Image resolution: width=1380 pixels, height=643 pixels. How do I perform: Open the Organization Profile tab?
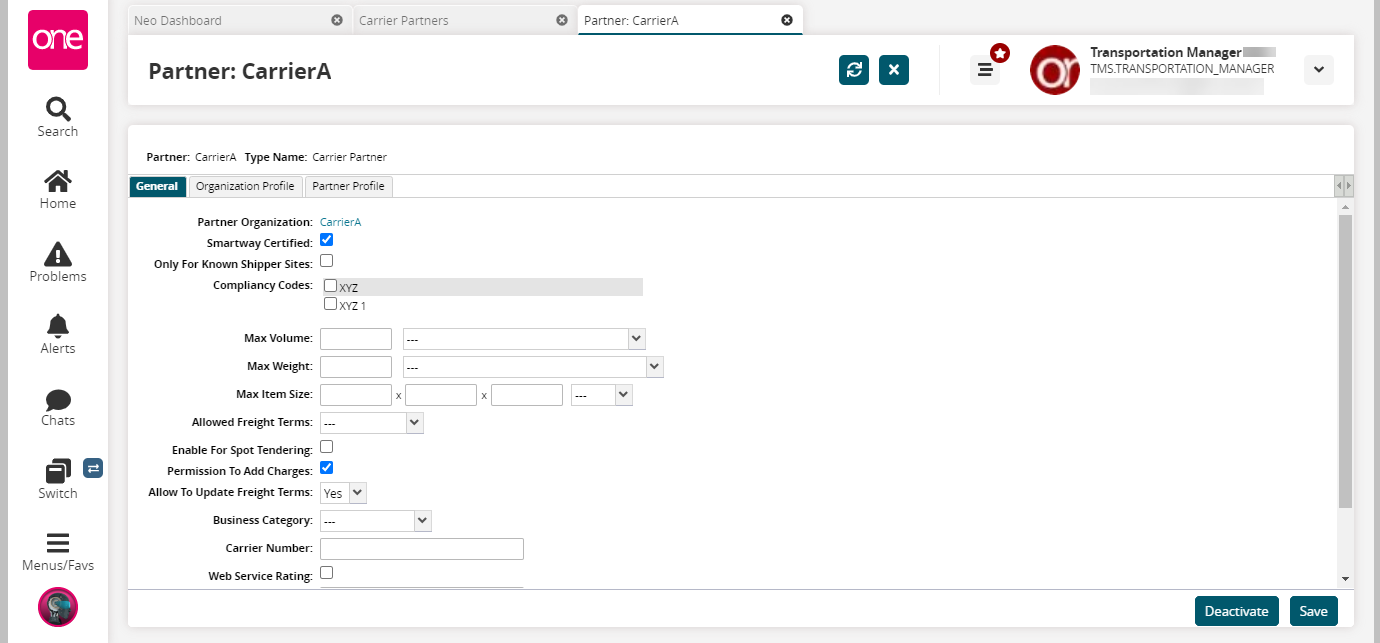coord(245,186)
